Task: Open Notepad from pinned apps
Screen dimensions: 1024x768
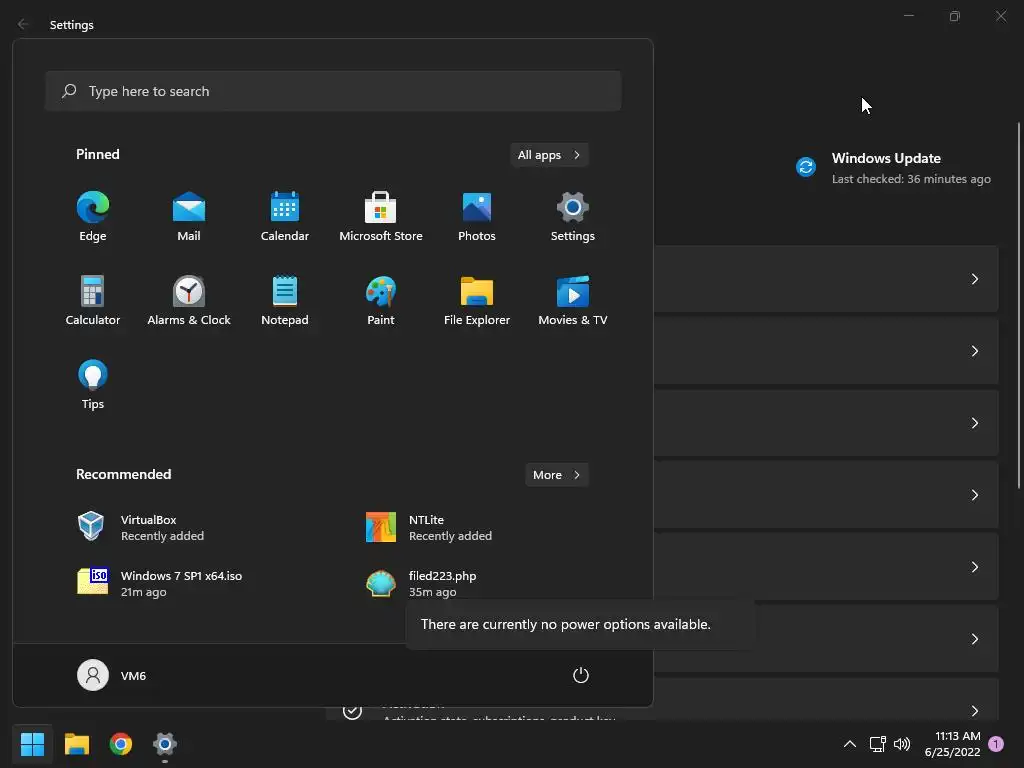Action: click(285, 301)
